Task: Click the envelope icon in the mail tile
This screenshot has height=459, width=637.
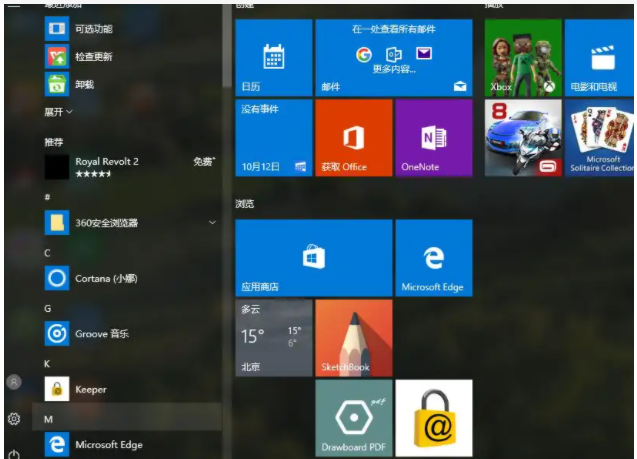Action: click(424, 53)
